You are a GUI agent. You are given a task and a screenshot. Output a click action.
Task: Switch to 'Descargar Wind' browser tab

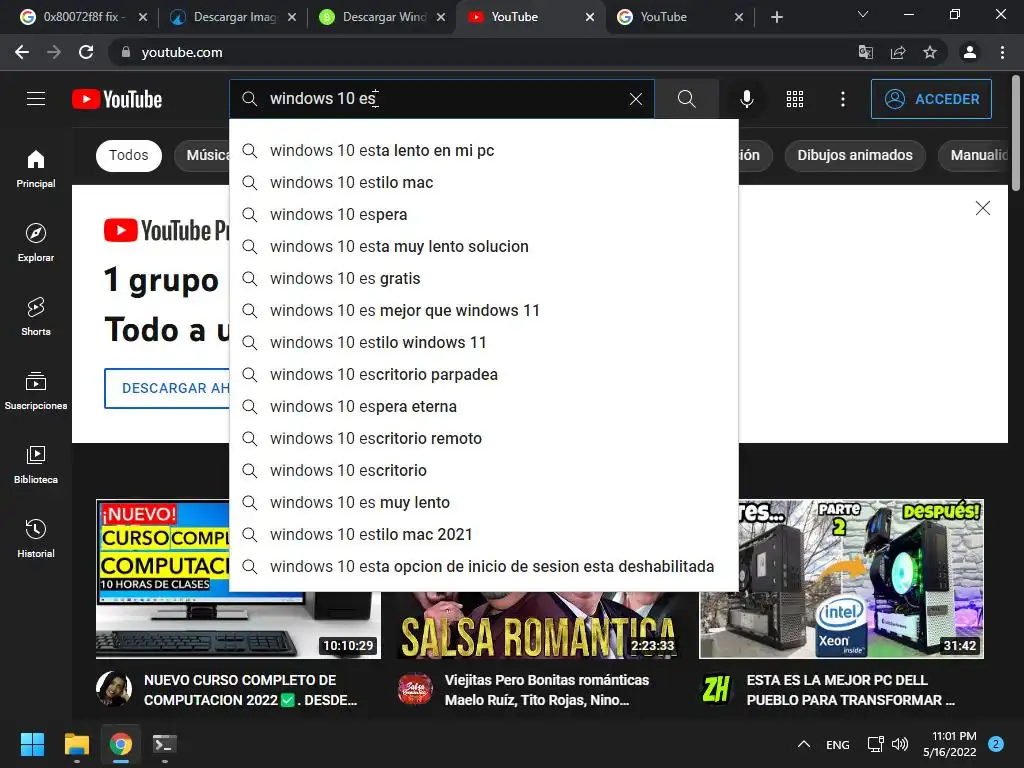click(379, 17)
